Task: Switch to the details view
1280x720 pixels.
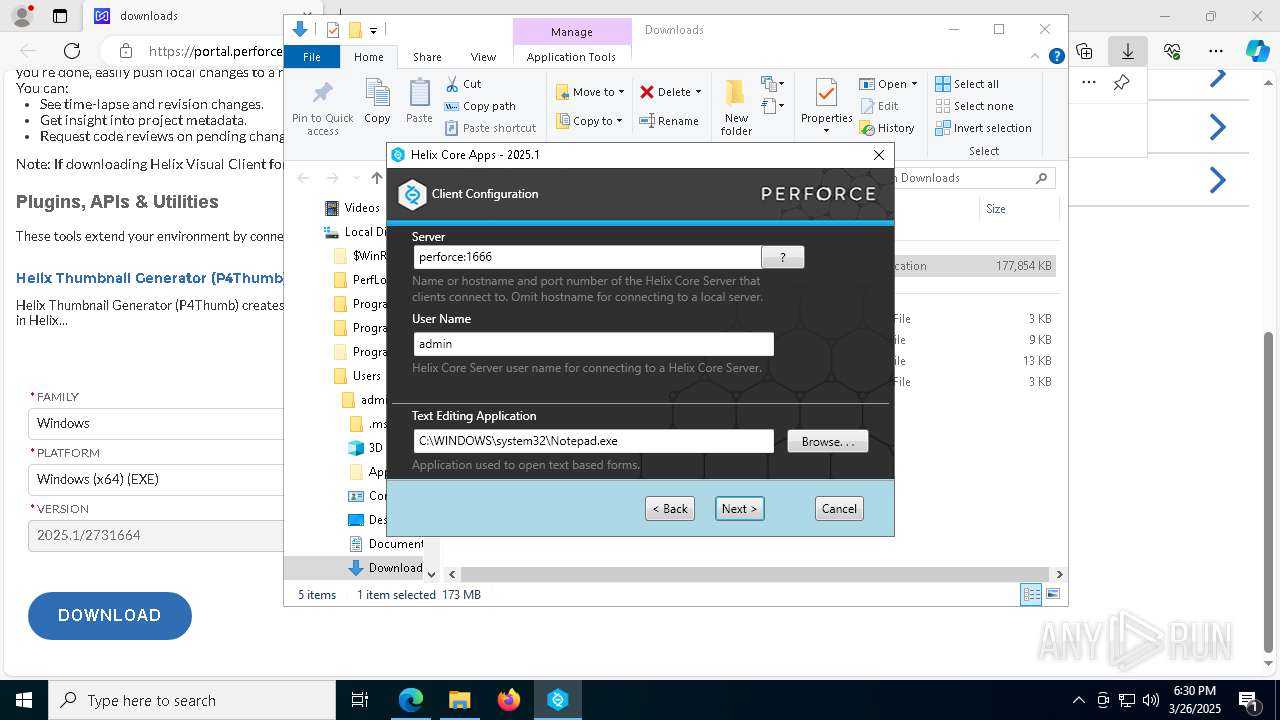Action: (x=1031, y=595)
